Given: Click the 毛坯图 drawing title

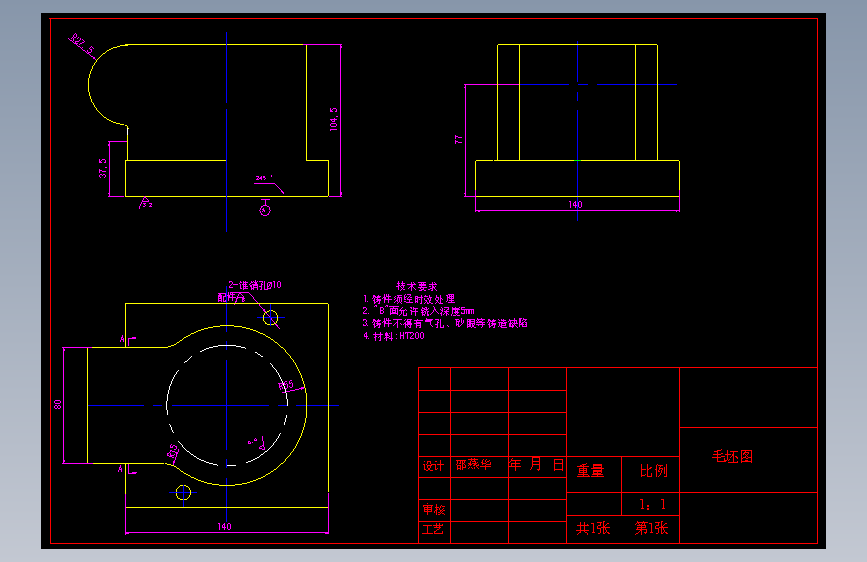Looking at the screenshot, I should tap(732, 456).
